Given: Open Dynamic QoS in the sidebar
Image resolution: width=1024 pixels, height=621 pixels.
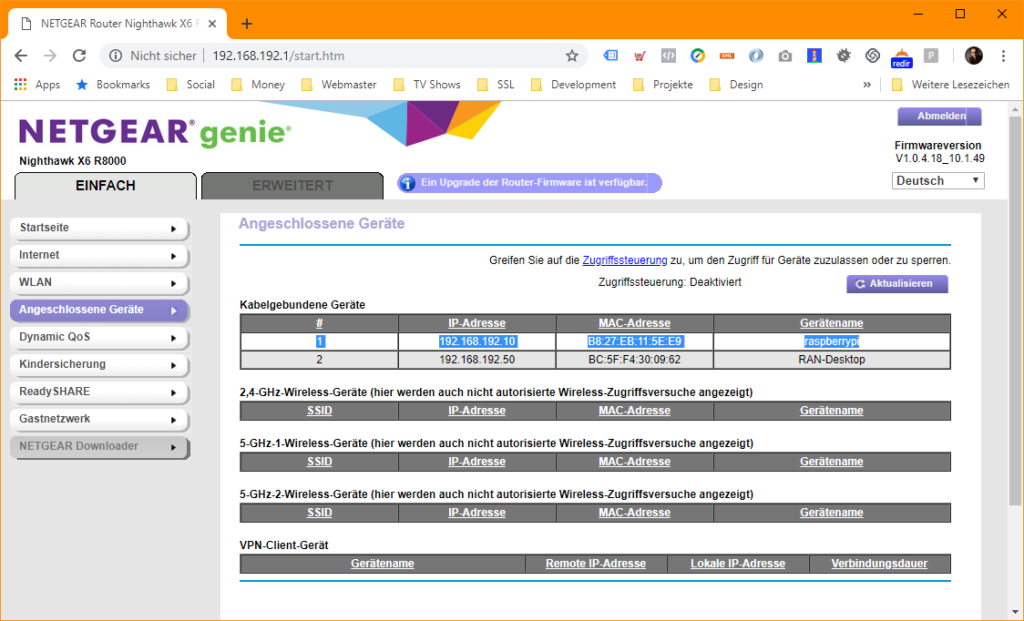Looking at the screenshot, I should (x=99, y=338).
